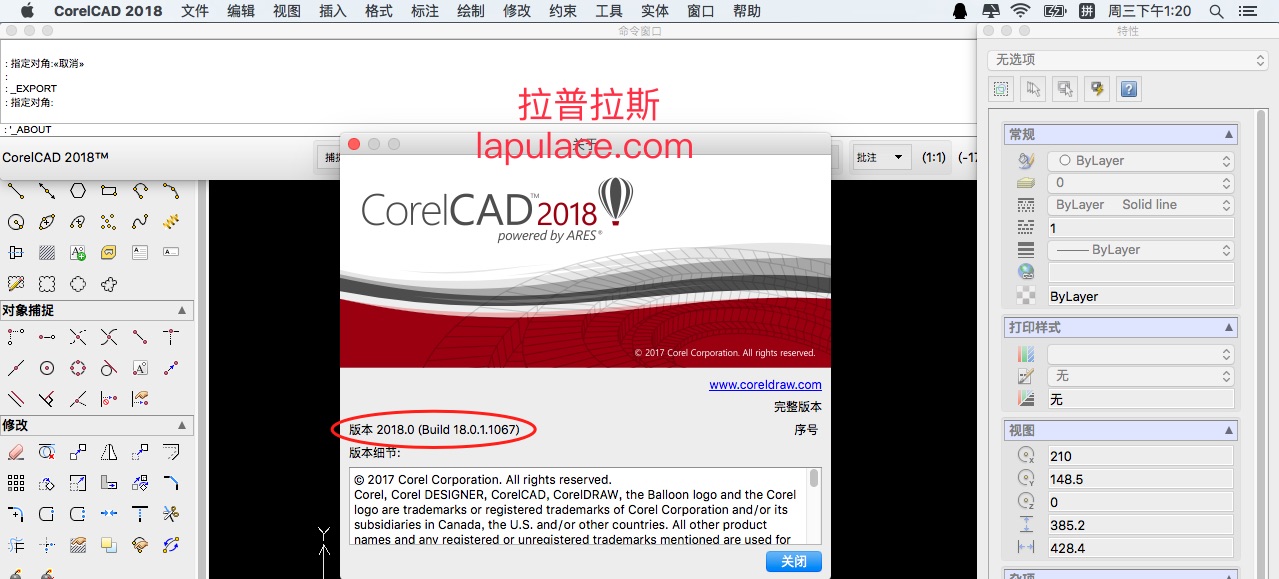Open the 标注 menu

click(x=425, y=11)
